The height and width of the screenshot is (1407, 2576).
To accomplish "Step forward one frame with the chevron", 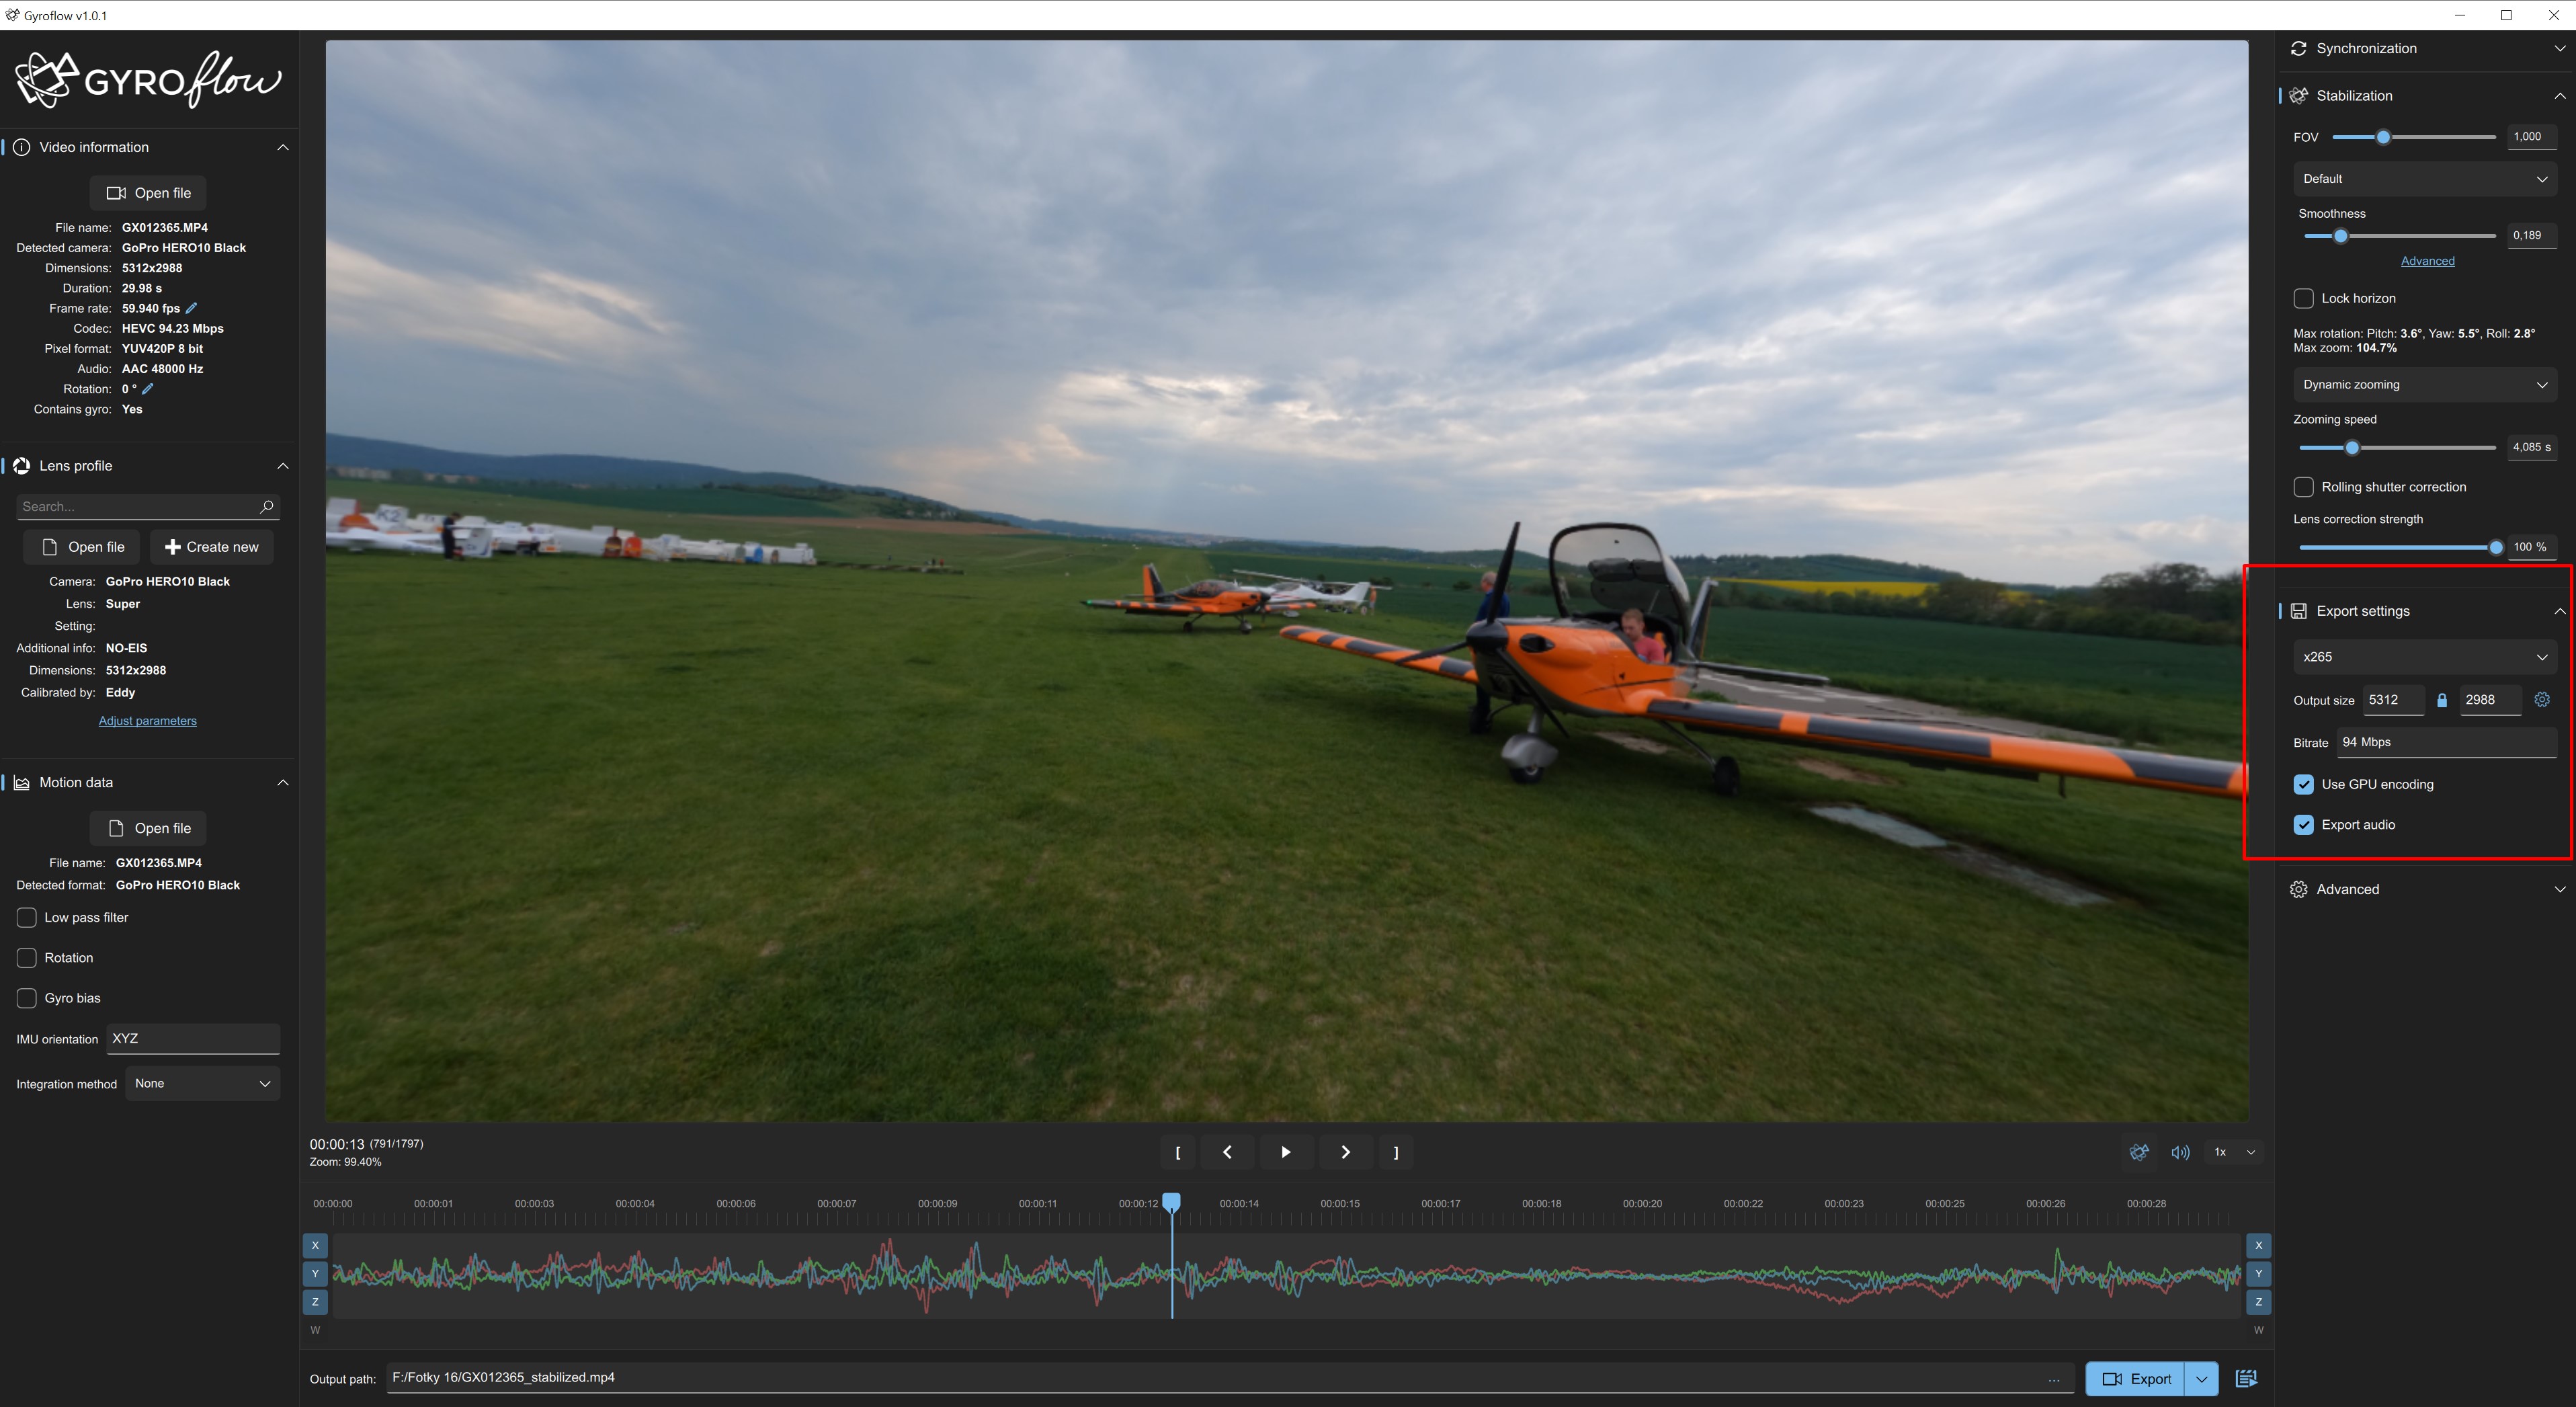I will pos(1345,1152).
